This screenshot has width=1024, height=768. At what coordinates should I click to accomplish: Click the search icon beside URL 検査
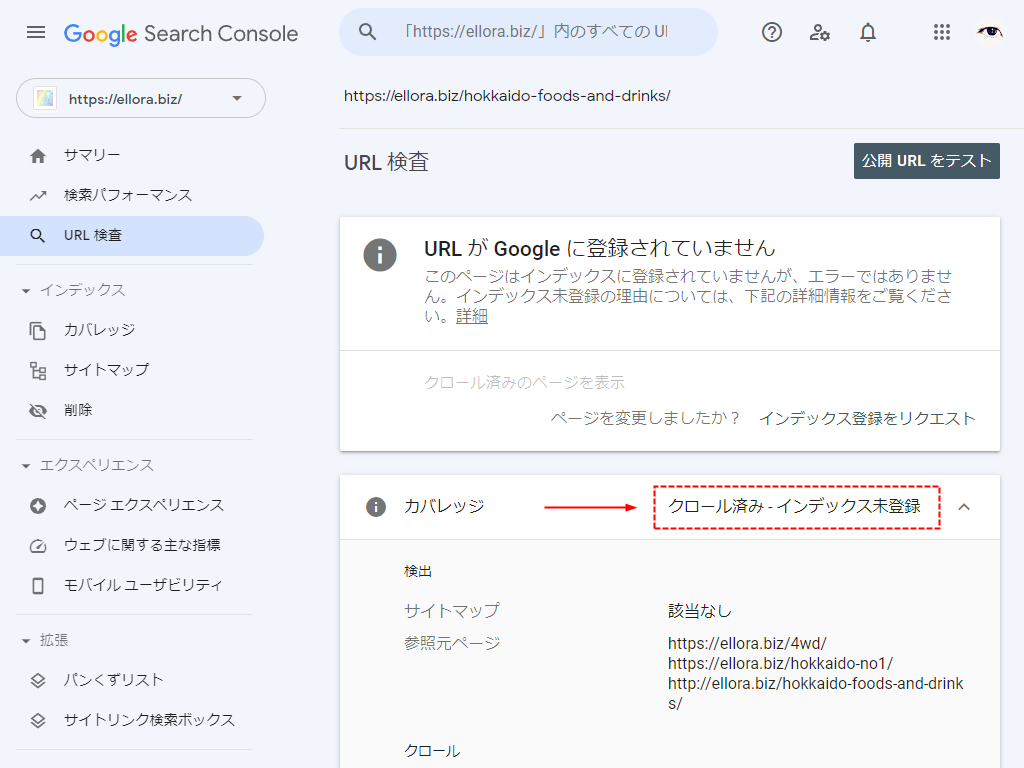point(38,236)
